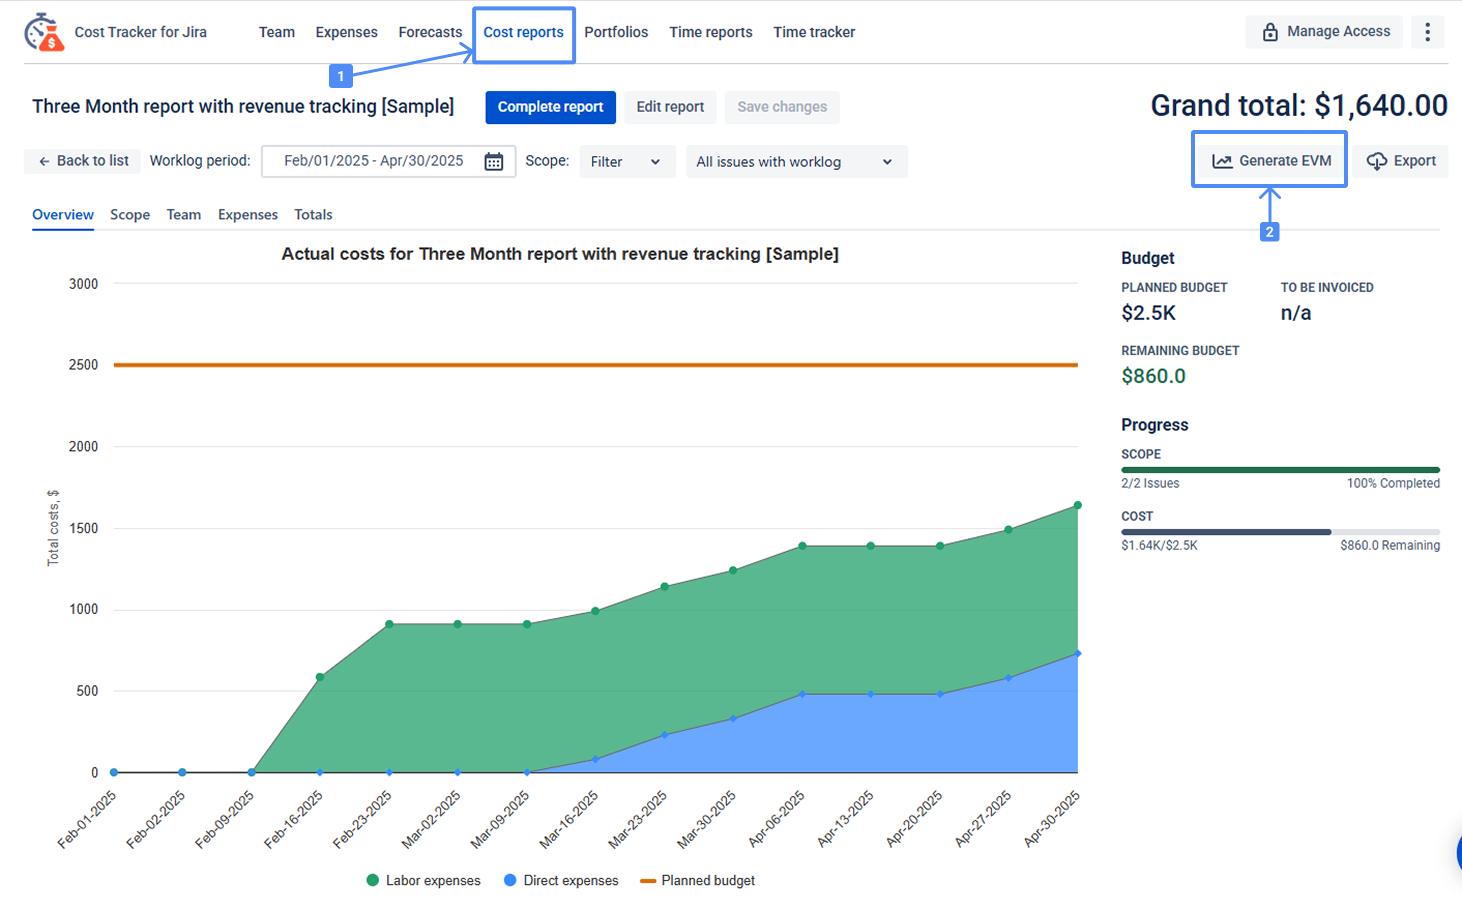Switch to the Expenses report tab
This screenshot has width=1462, height=912.
point(247,215)
